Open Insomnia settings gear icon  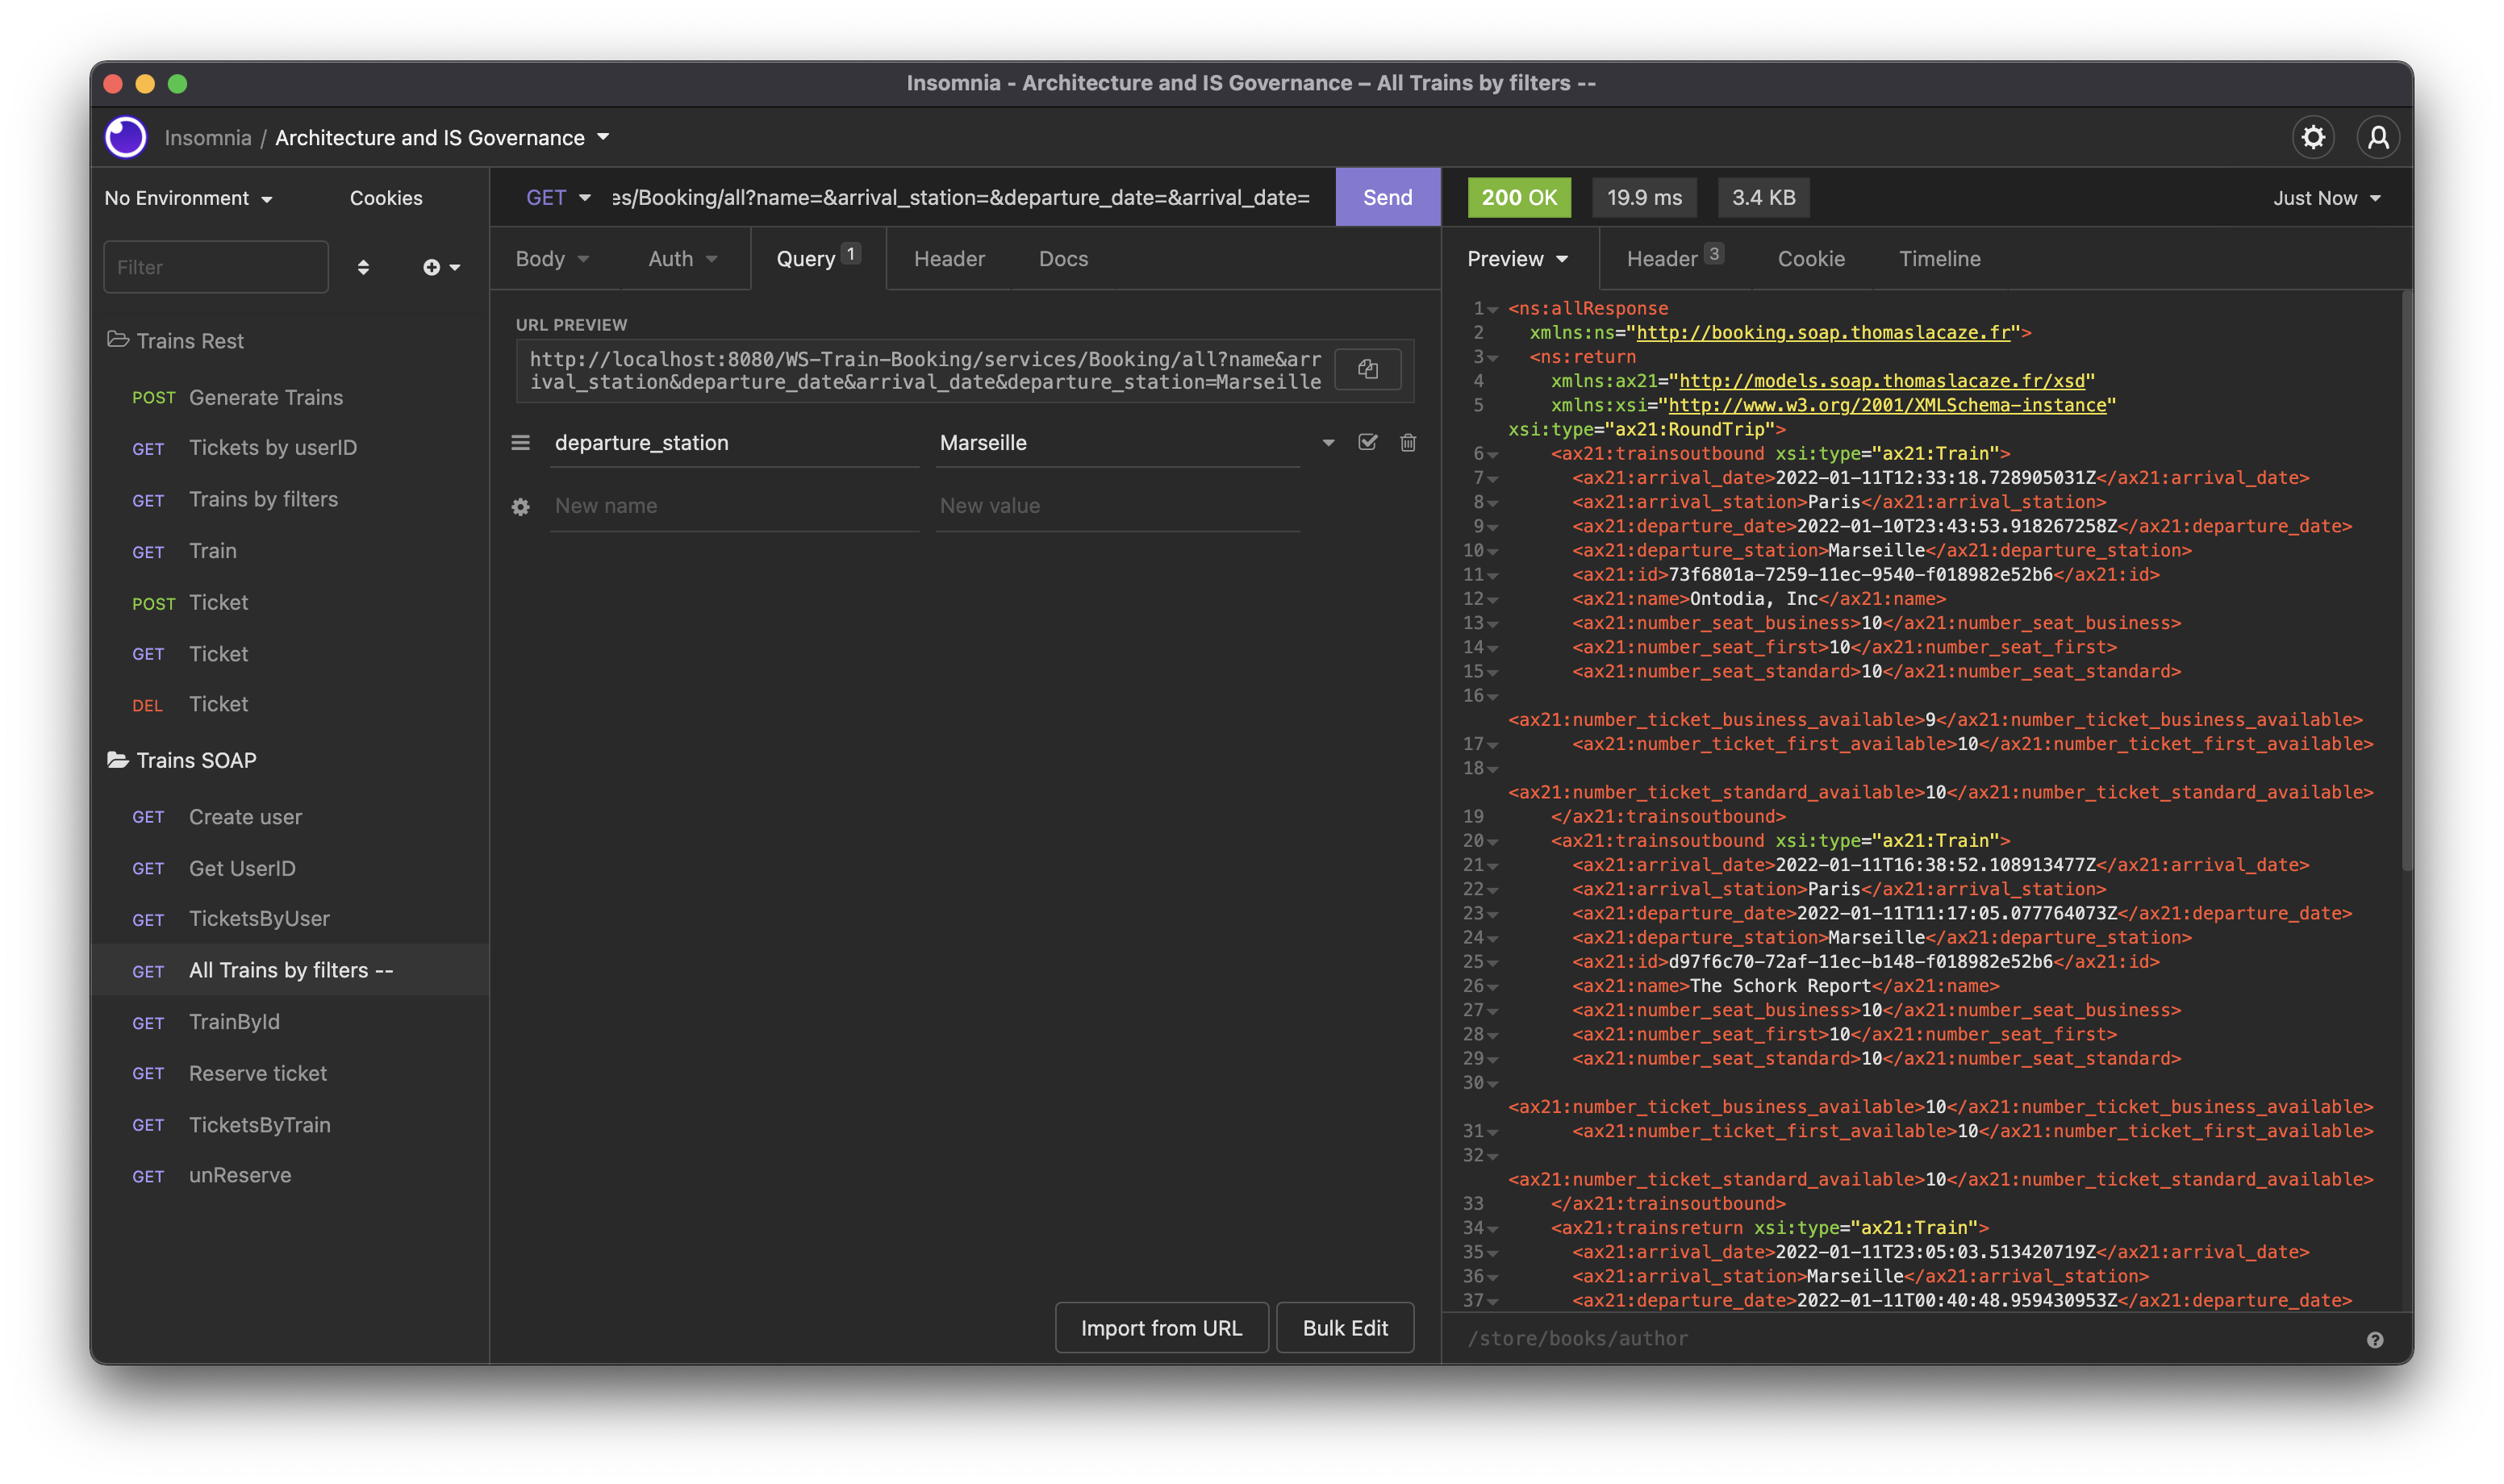[2313, 137]
